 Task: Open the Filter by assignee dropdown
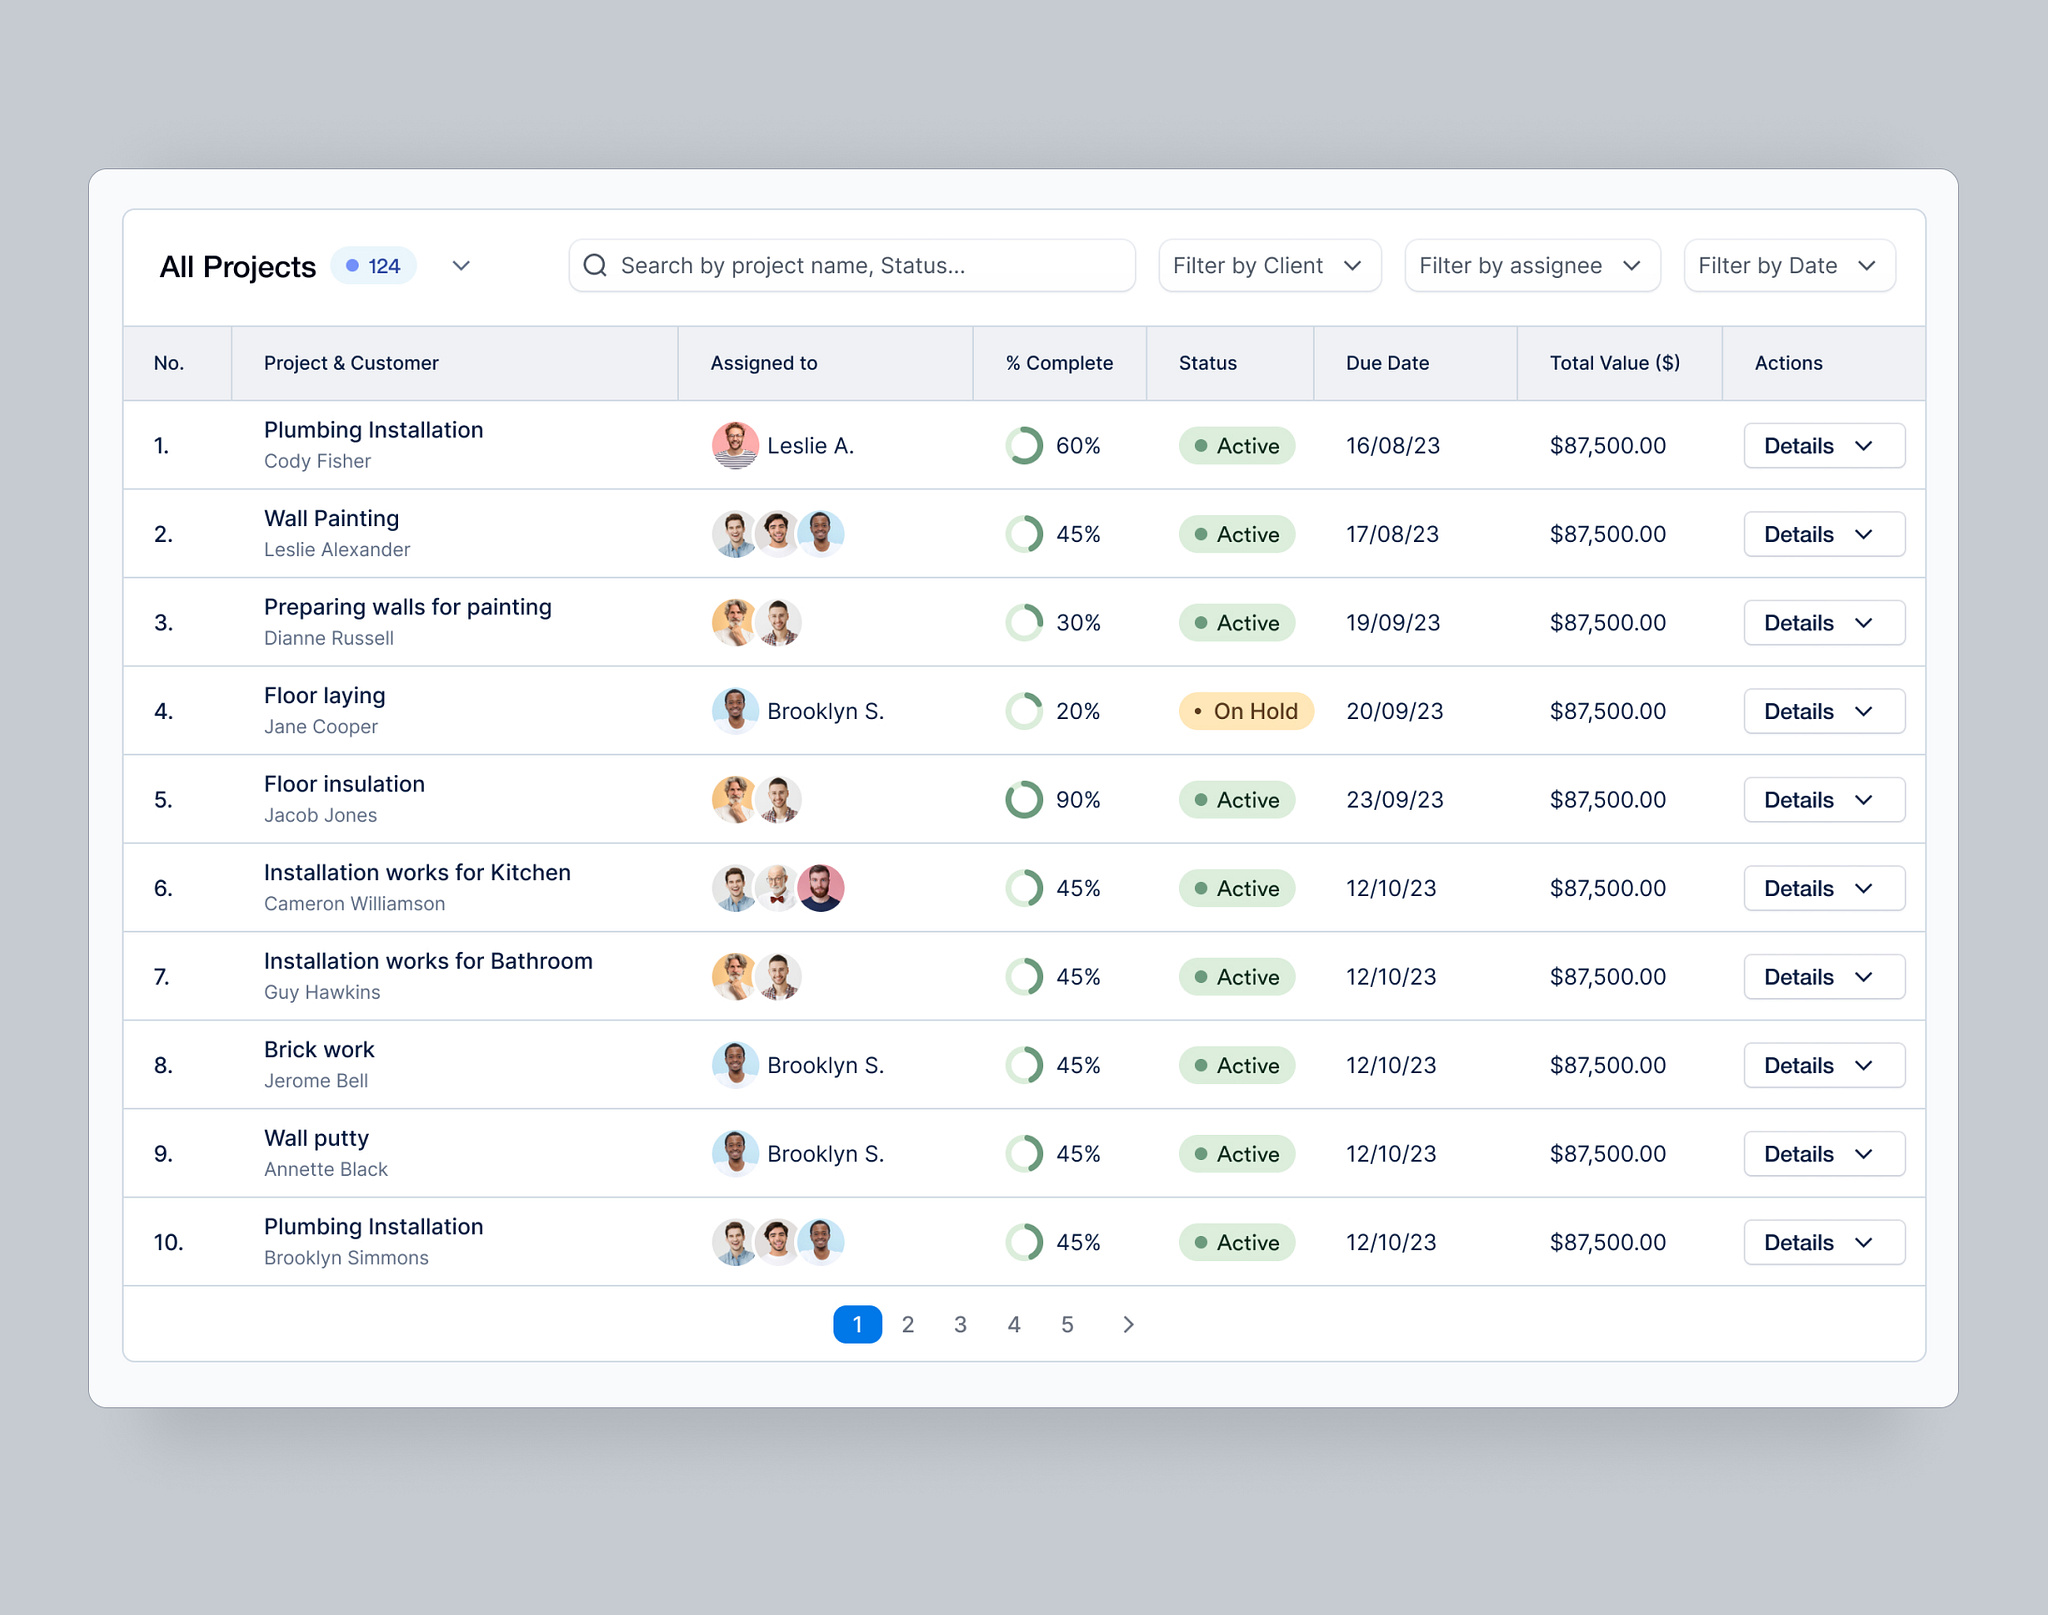click(1531, 265)
